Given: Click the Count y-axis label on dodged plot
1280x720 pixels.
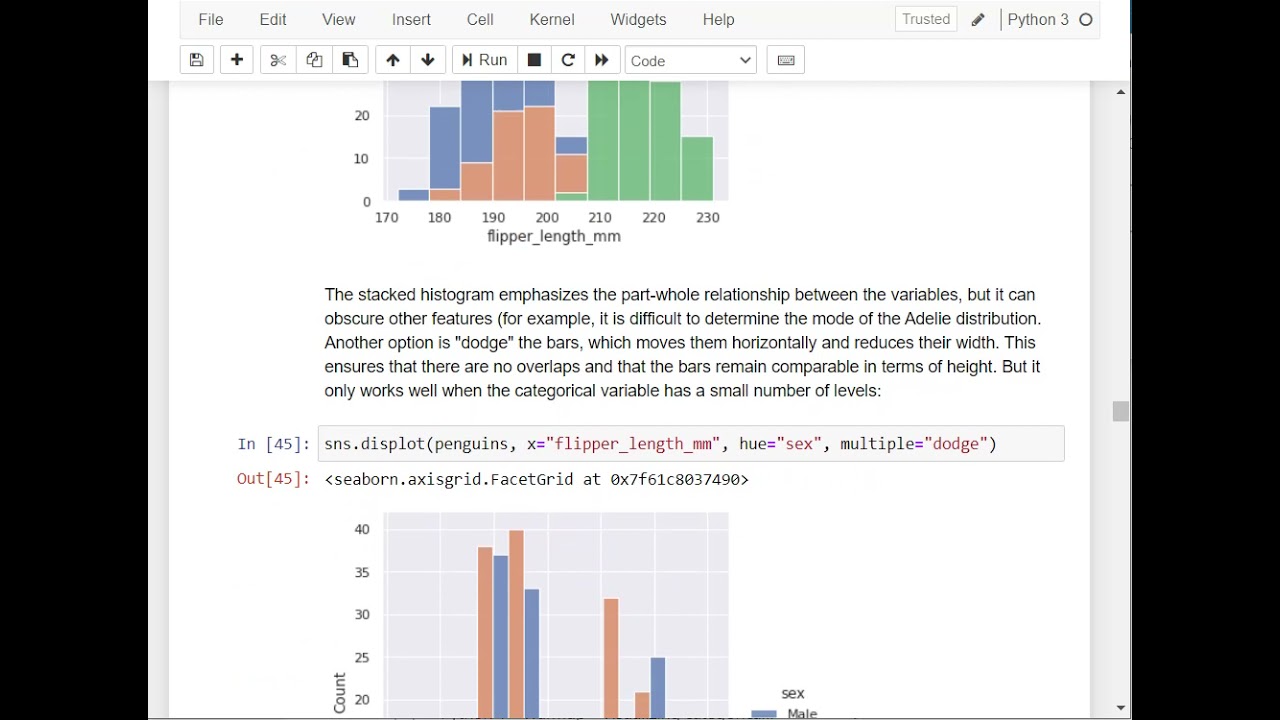Looking at the screenshot, I should click(340, 692).
